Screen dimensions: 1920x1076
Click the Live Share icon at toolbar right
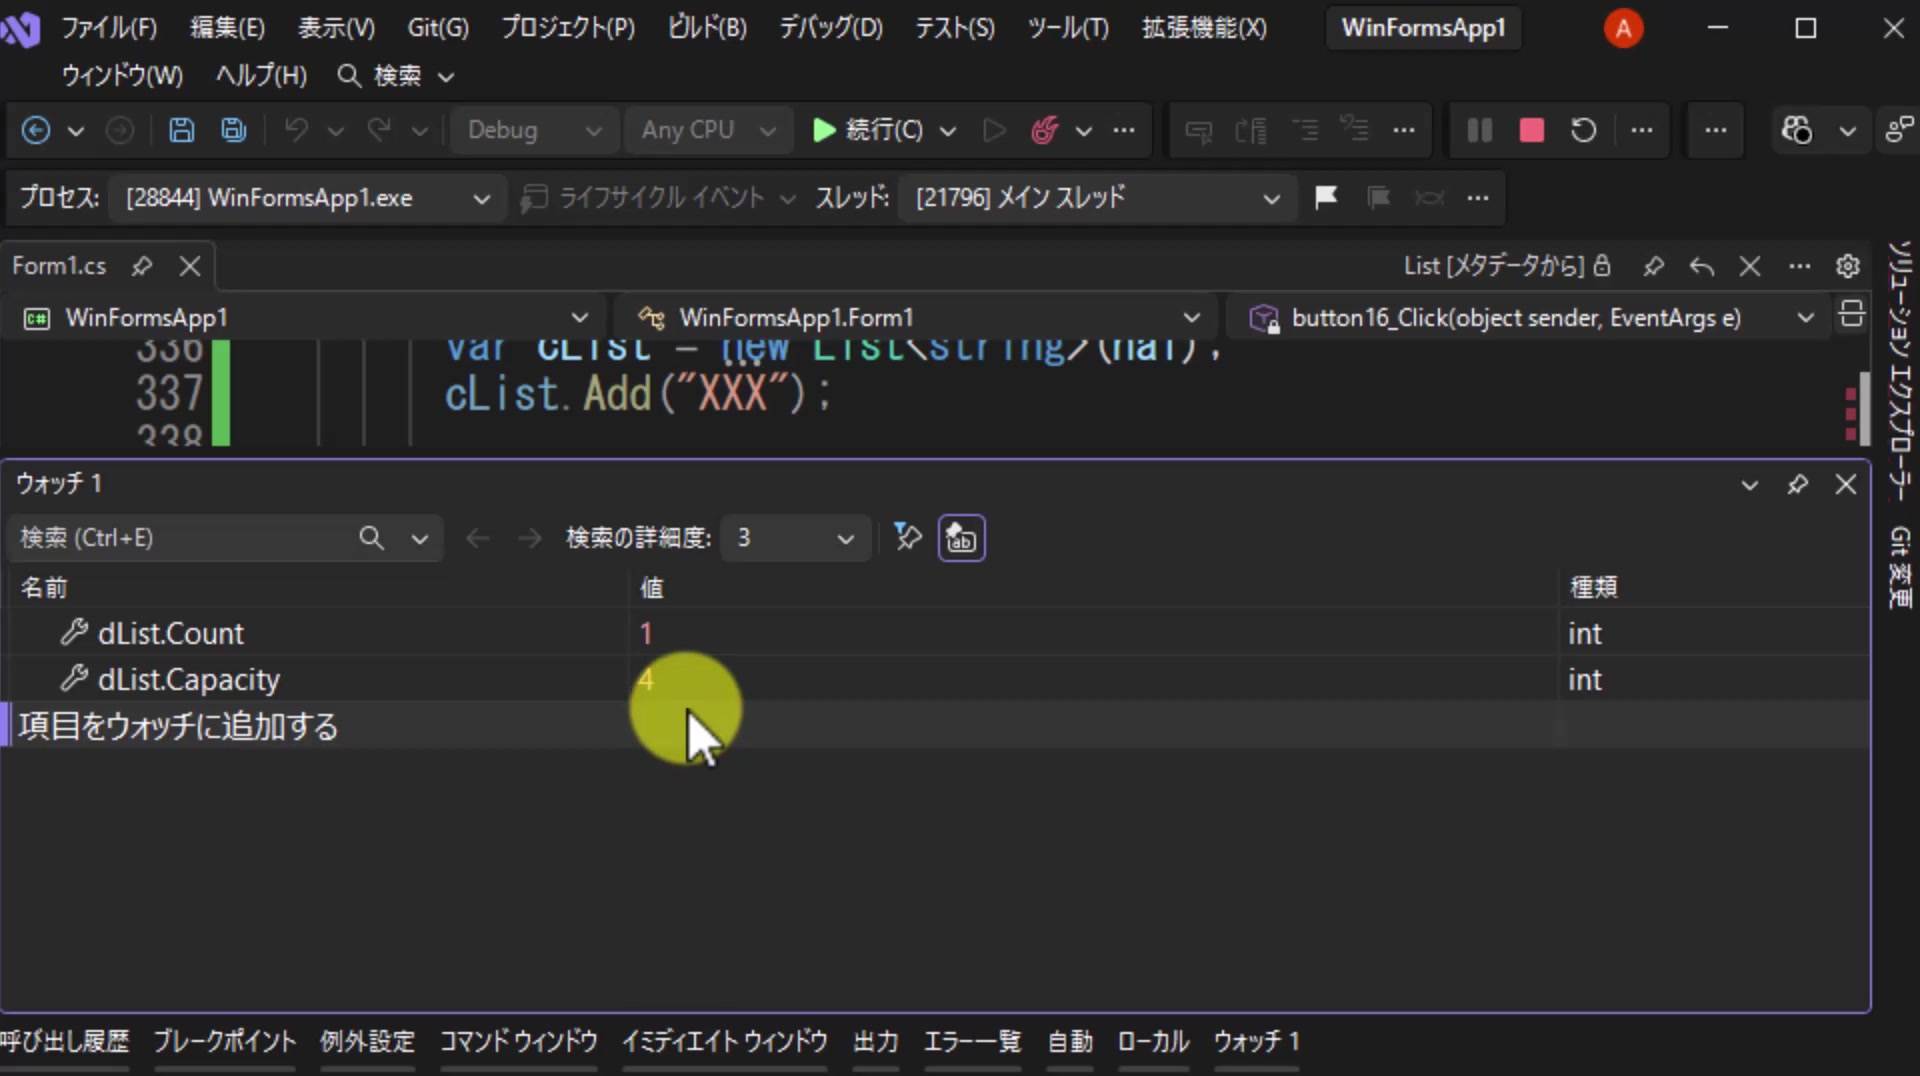pos(1900,130)
